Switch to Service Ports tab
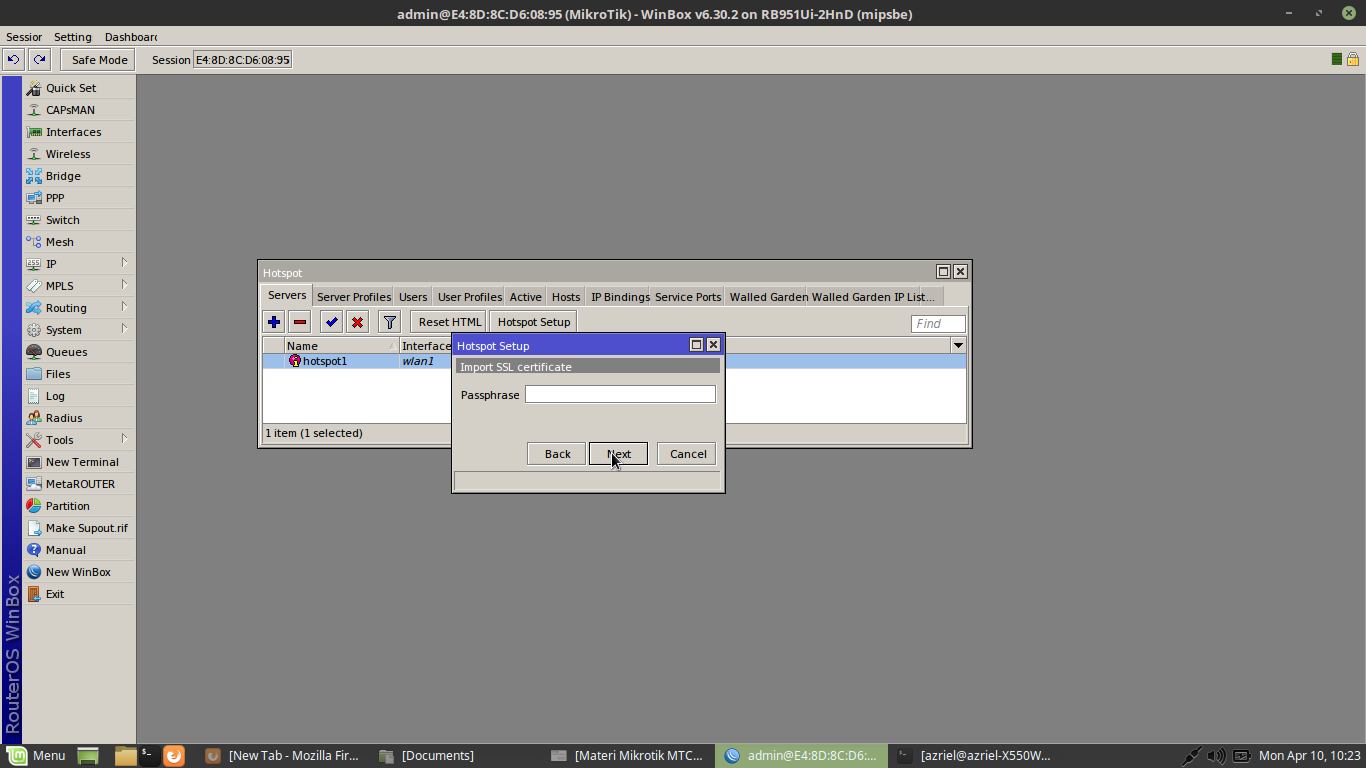This screenshot has height=768, width=1366. pyautogui.click(x=688, y=297)
